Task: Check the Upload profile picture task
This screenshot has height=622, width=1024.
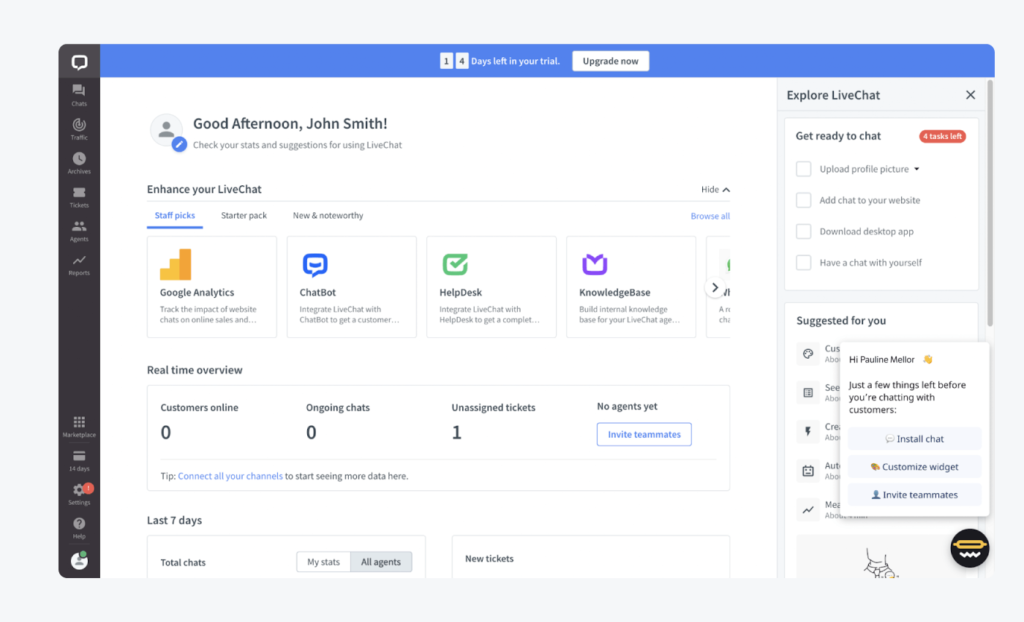Action: coord(803,169)
